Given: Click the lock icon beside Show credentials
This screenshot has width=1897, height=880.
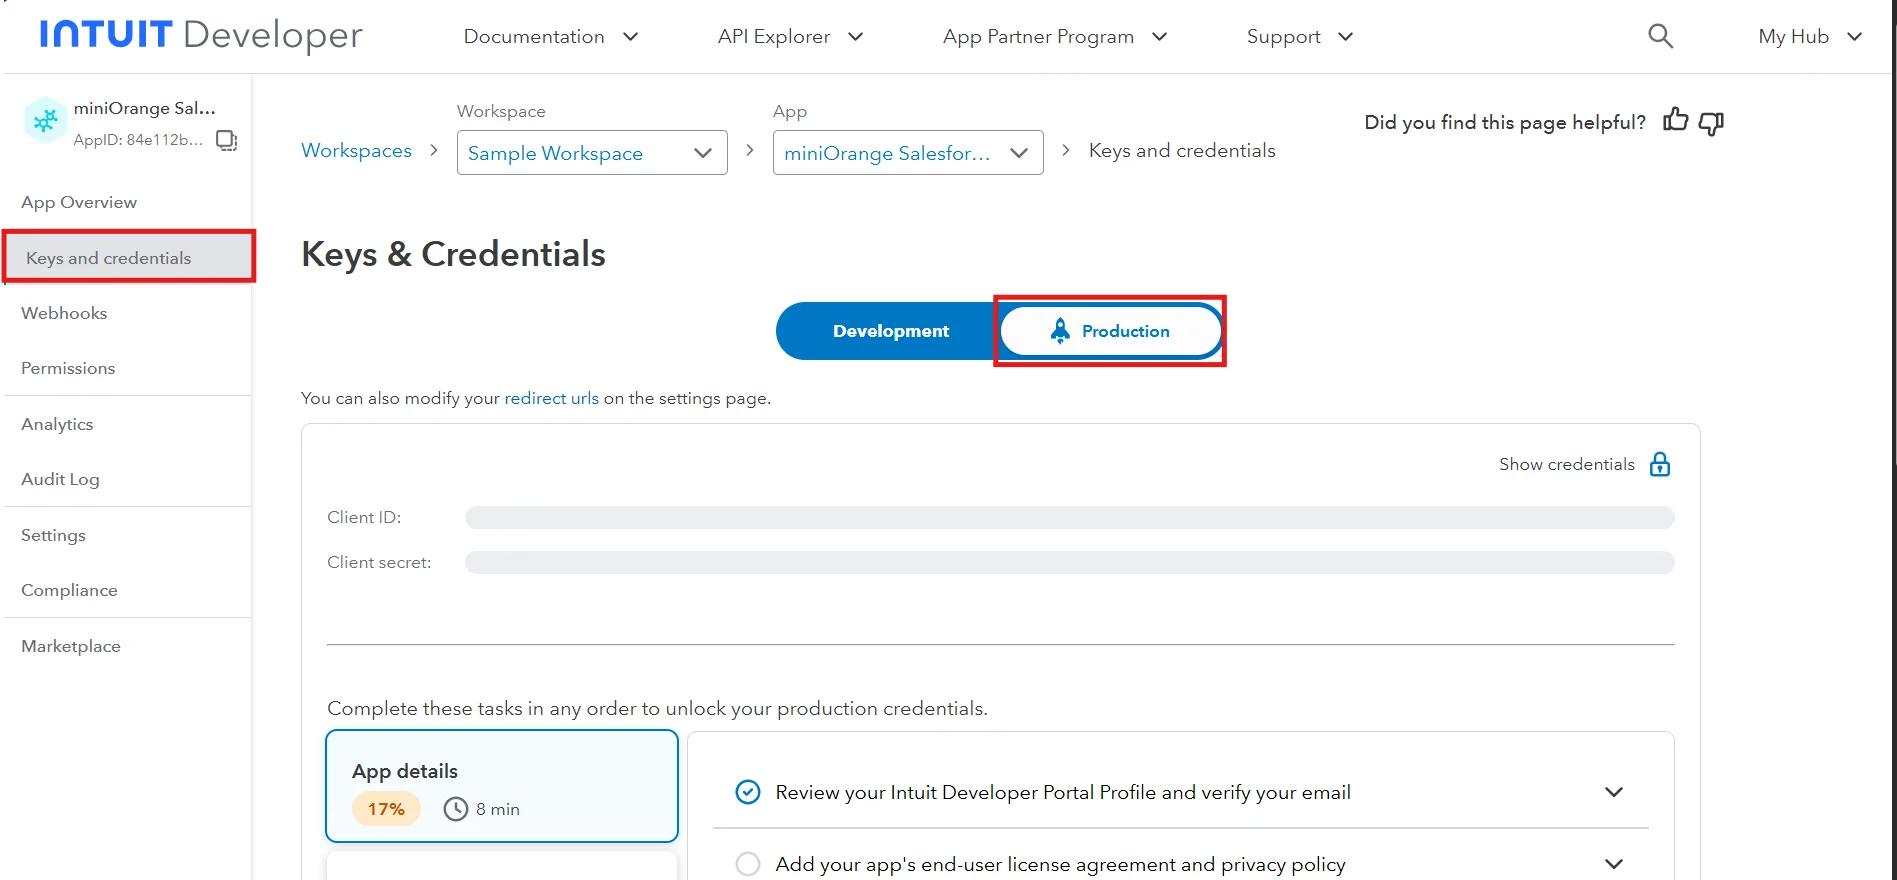Looking at the screenshot, I should pyautogui.click(x=1660, y=464).
